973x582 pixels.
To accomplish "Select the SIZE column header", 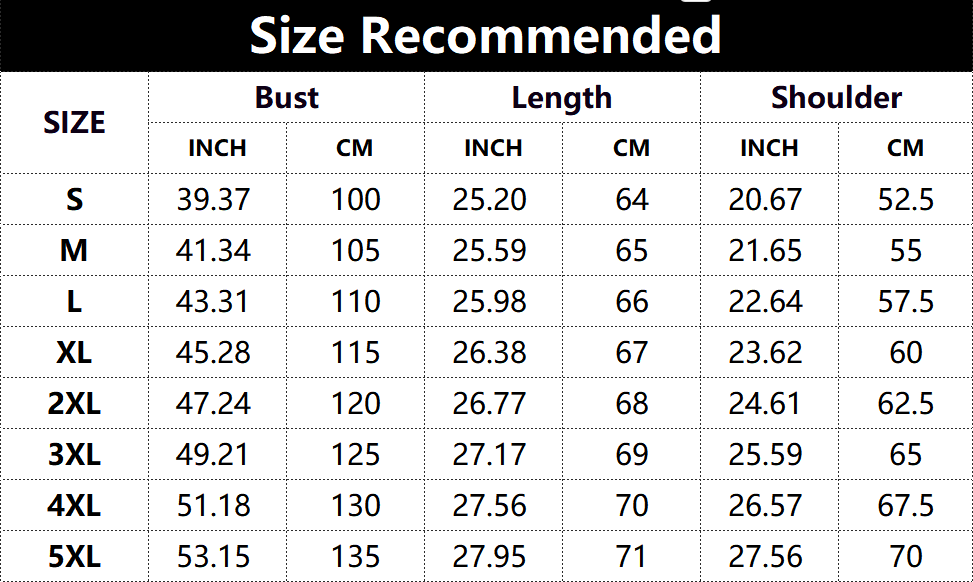I will [x=74, y=123].
